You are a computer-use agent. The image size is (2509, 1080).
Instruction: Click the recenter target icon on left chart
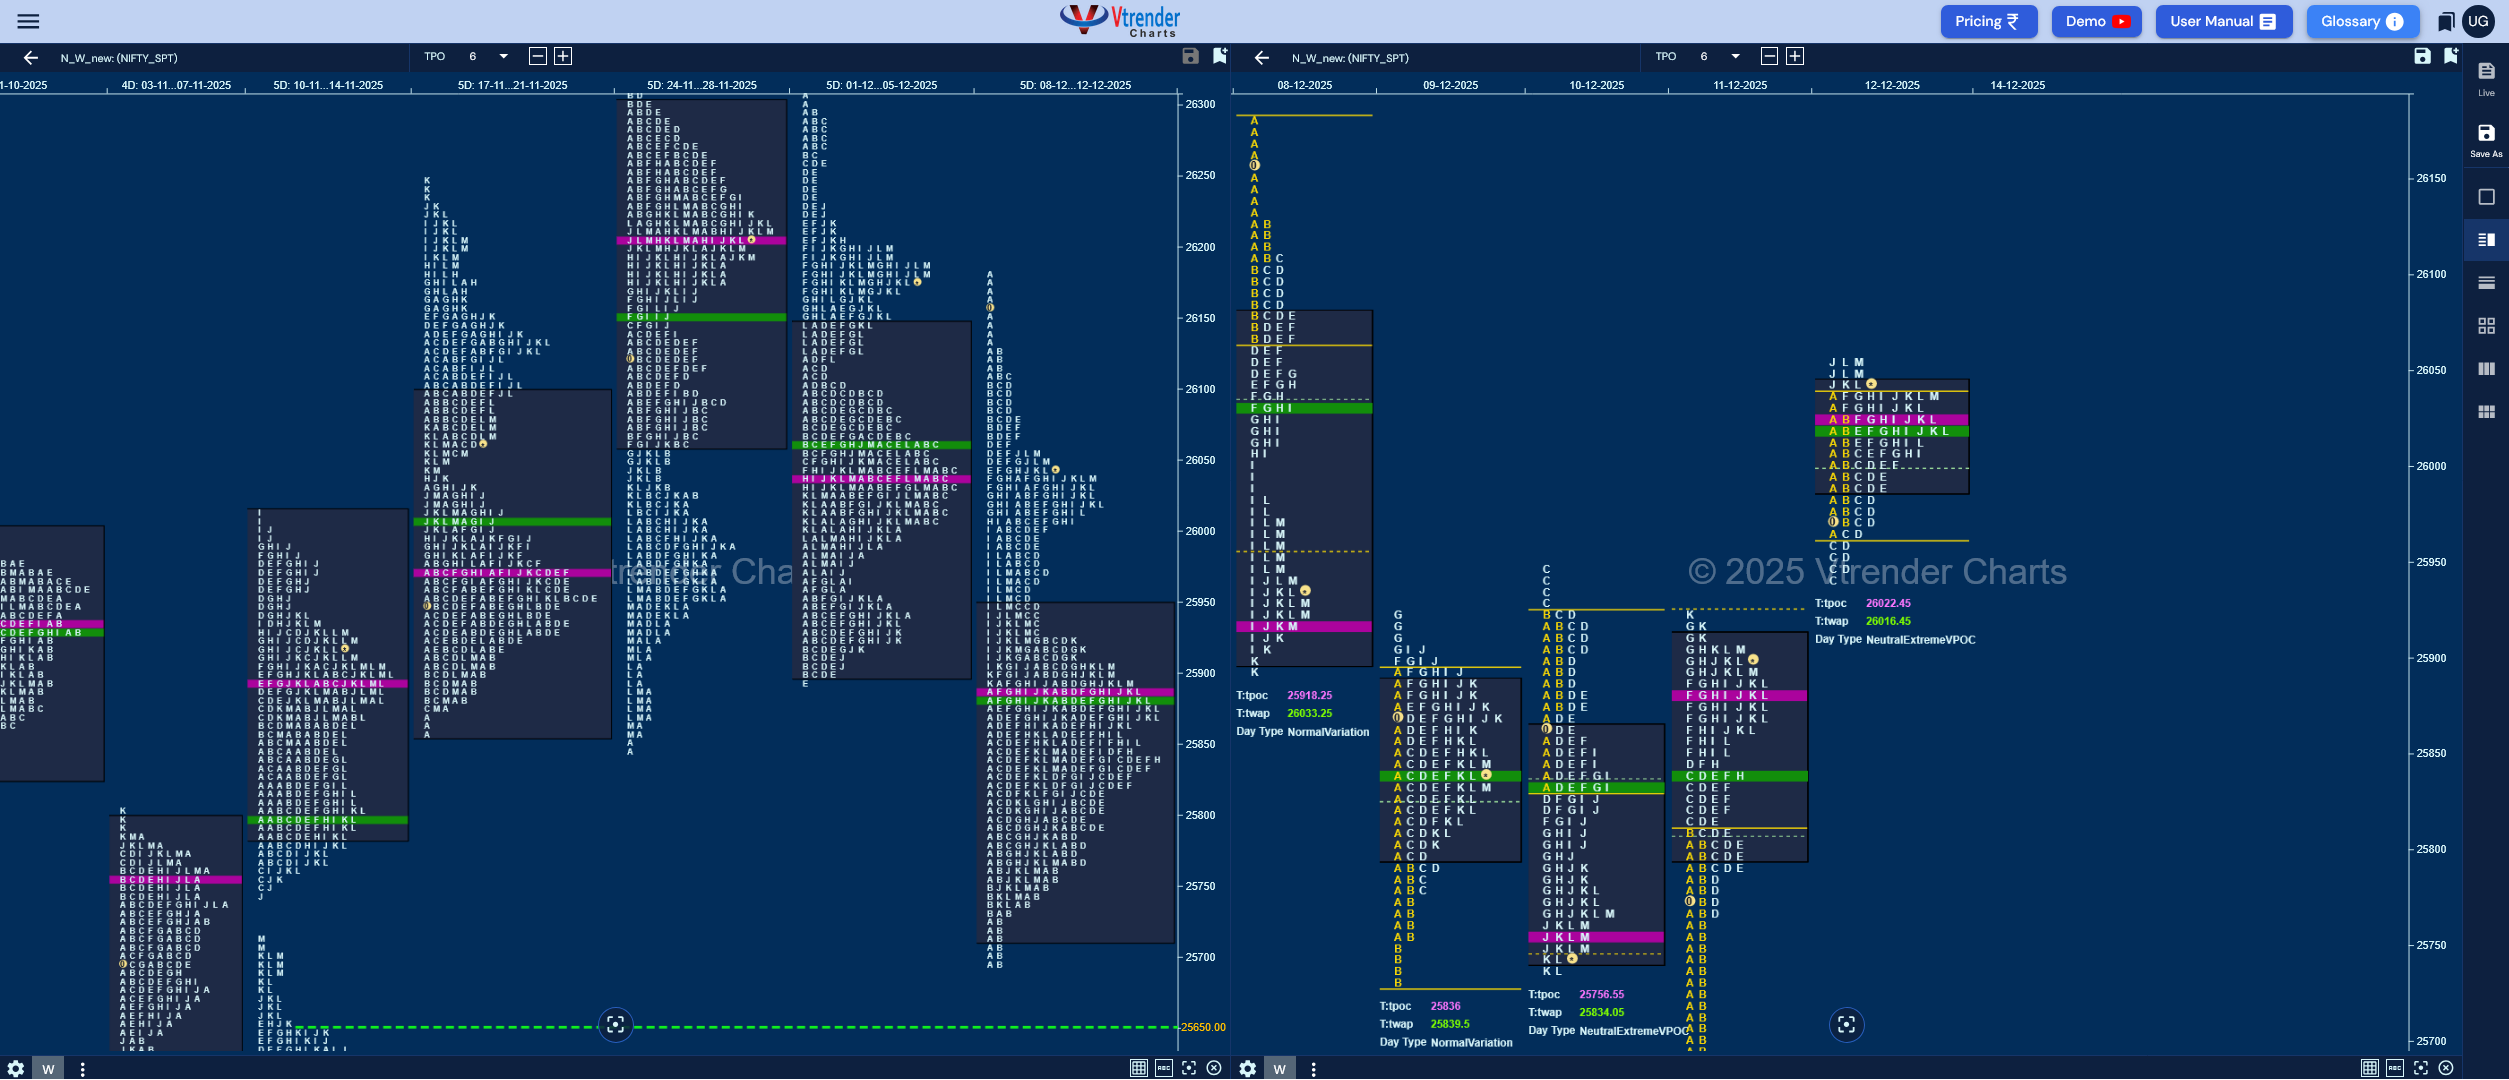point(615,1024)
